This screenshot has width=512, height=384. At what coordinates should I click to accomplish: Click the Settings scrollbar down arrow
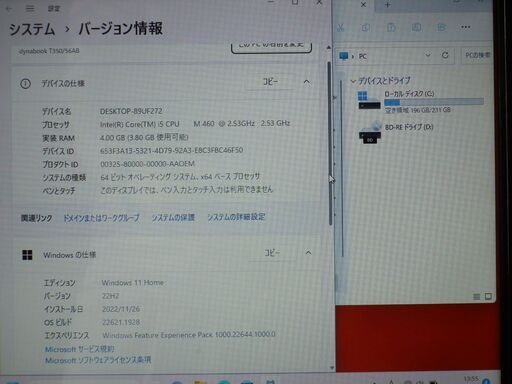click(332, 368)
